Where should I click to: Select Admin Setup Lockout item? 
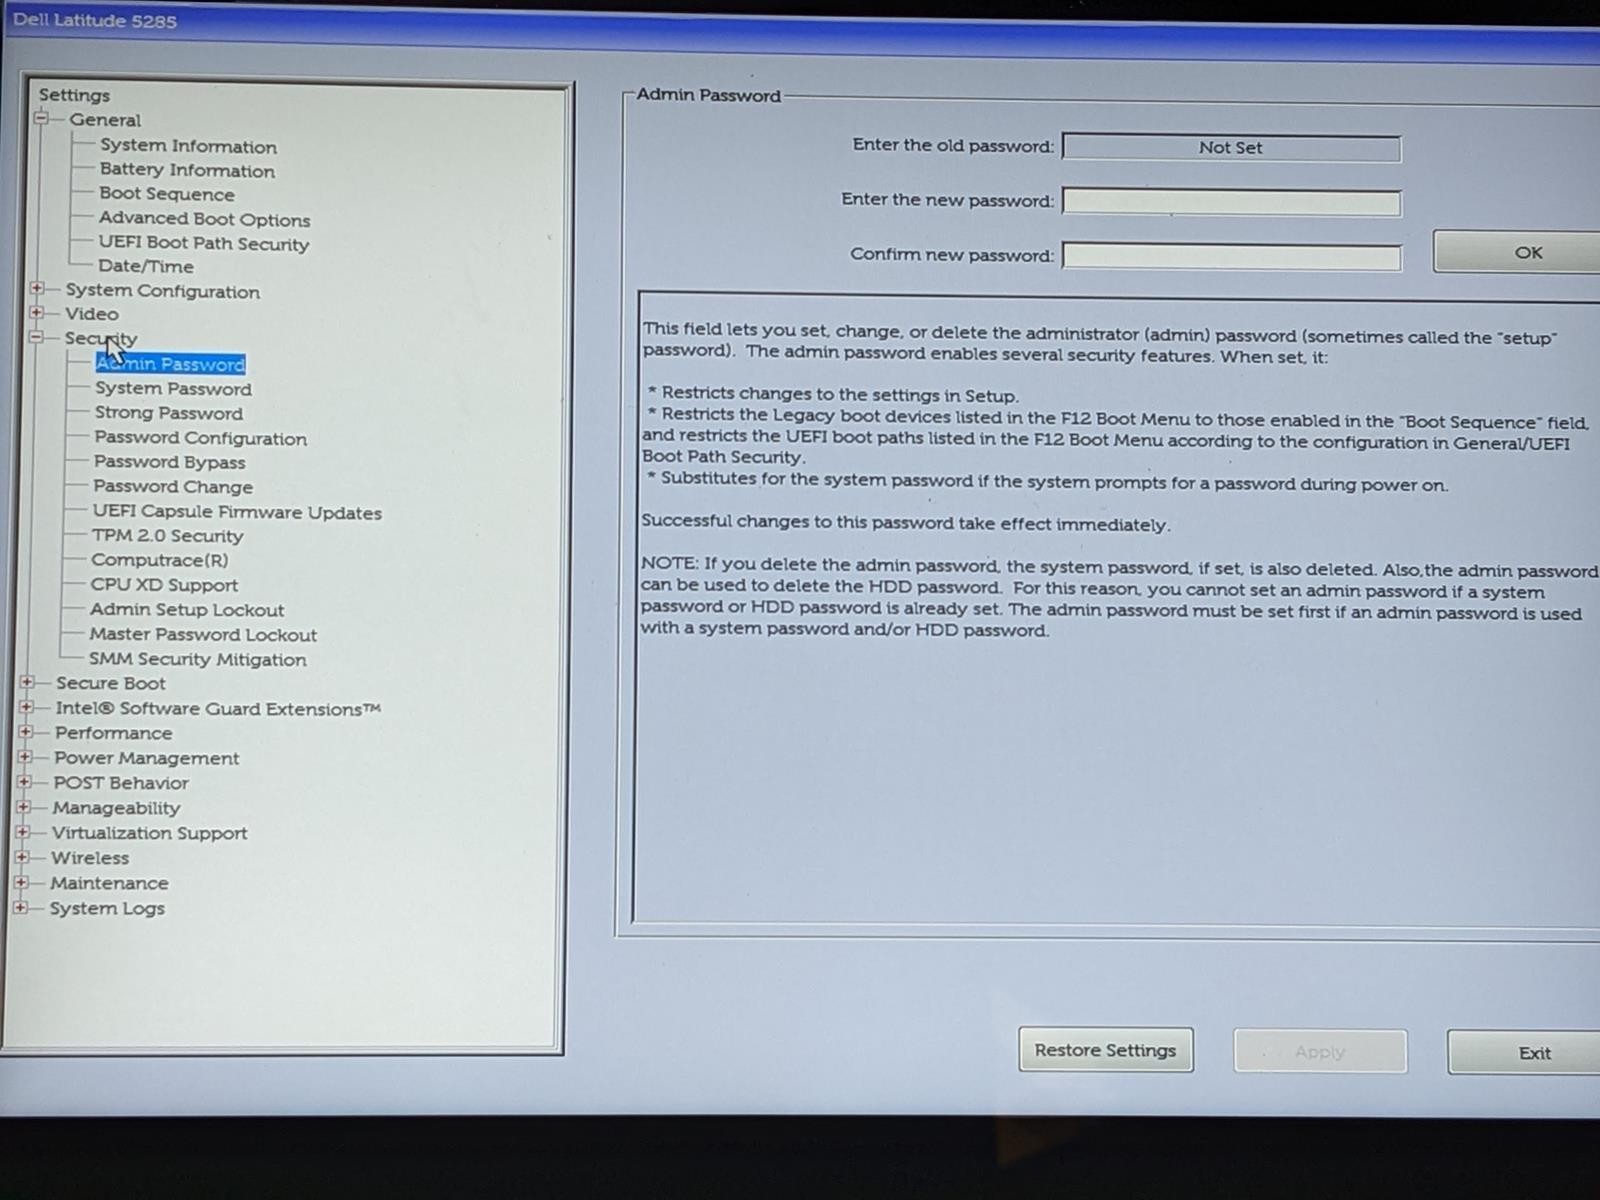click(x=187, y=610)
